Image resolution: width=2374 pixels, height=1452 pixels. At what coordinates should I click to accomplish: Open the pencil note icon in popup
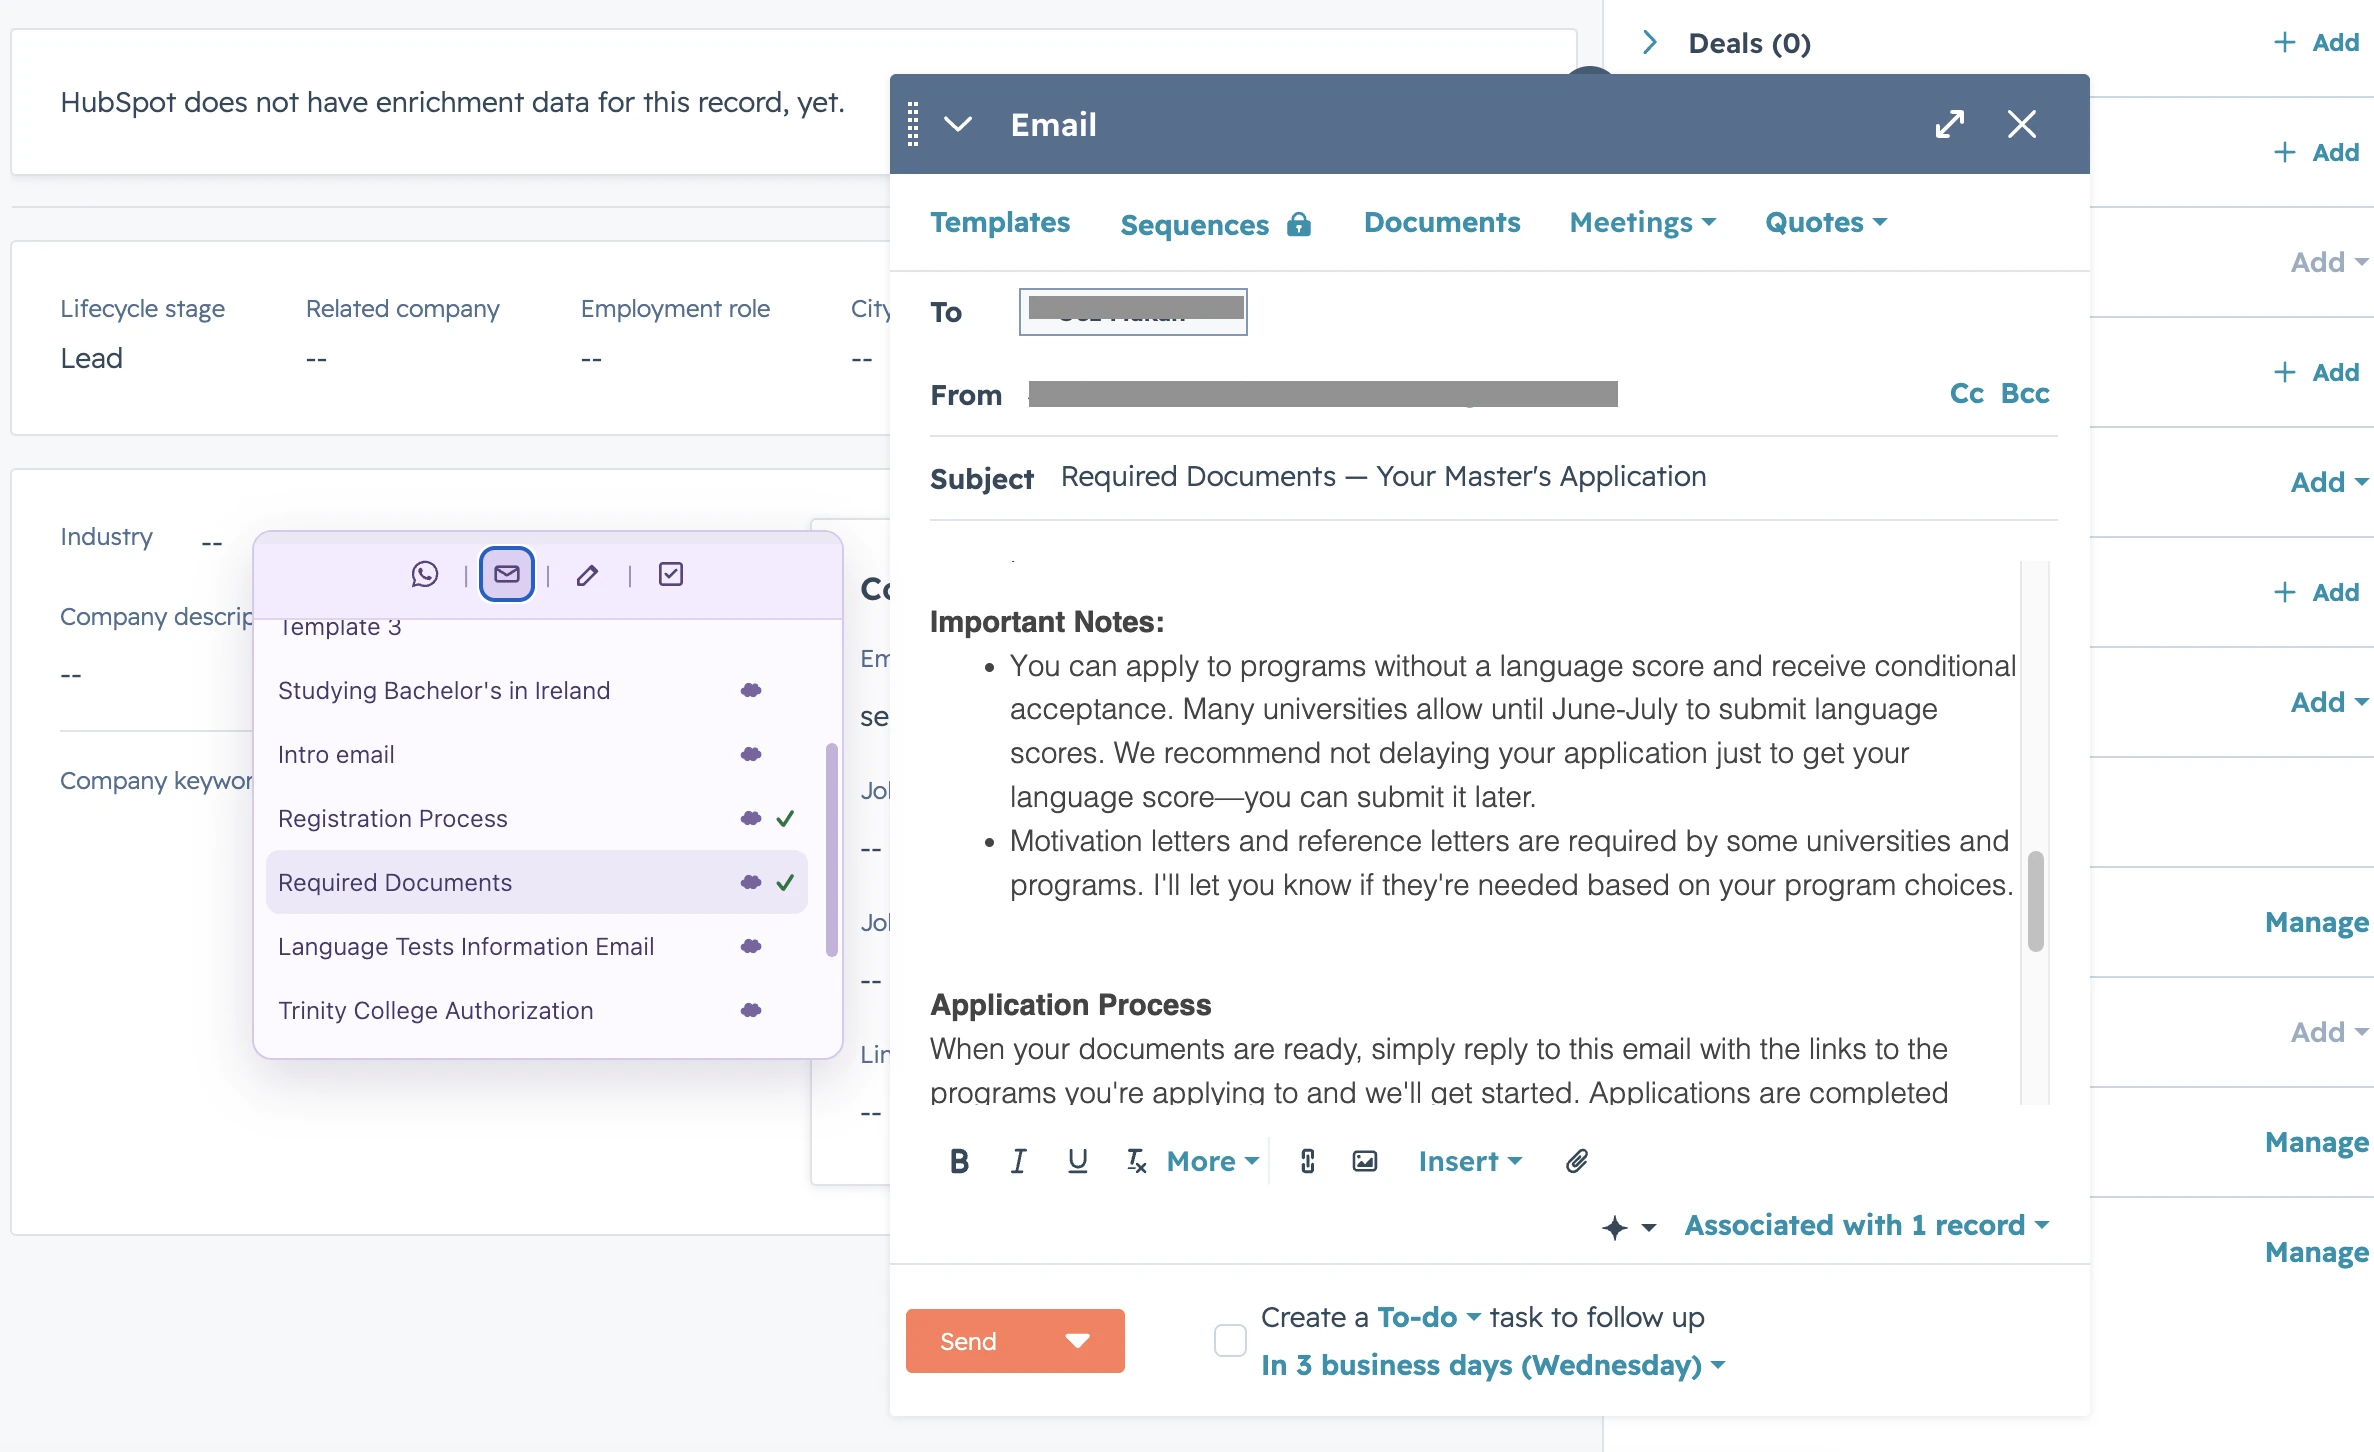point(588,574)
